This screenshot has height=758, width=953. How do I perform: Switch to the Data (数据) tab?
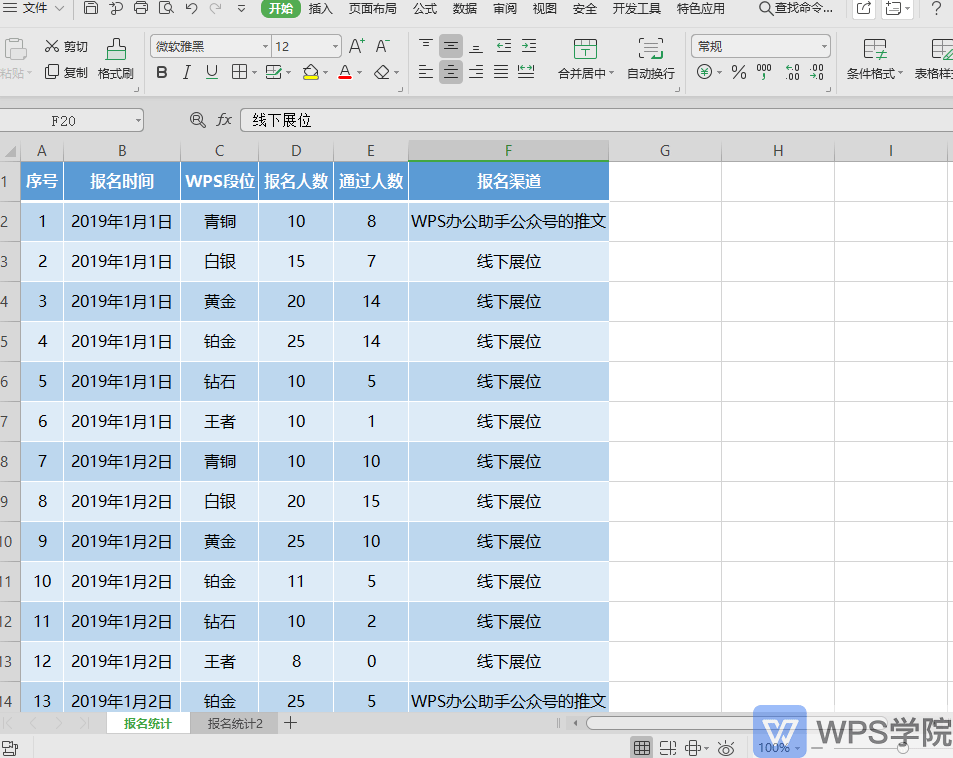(x=465, y=9)
